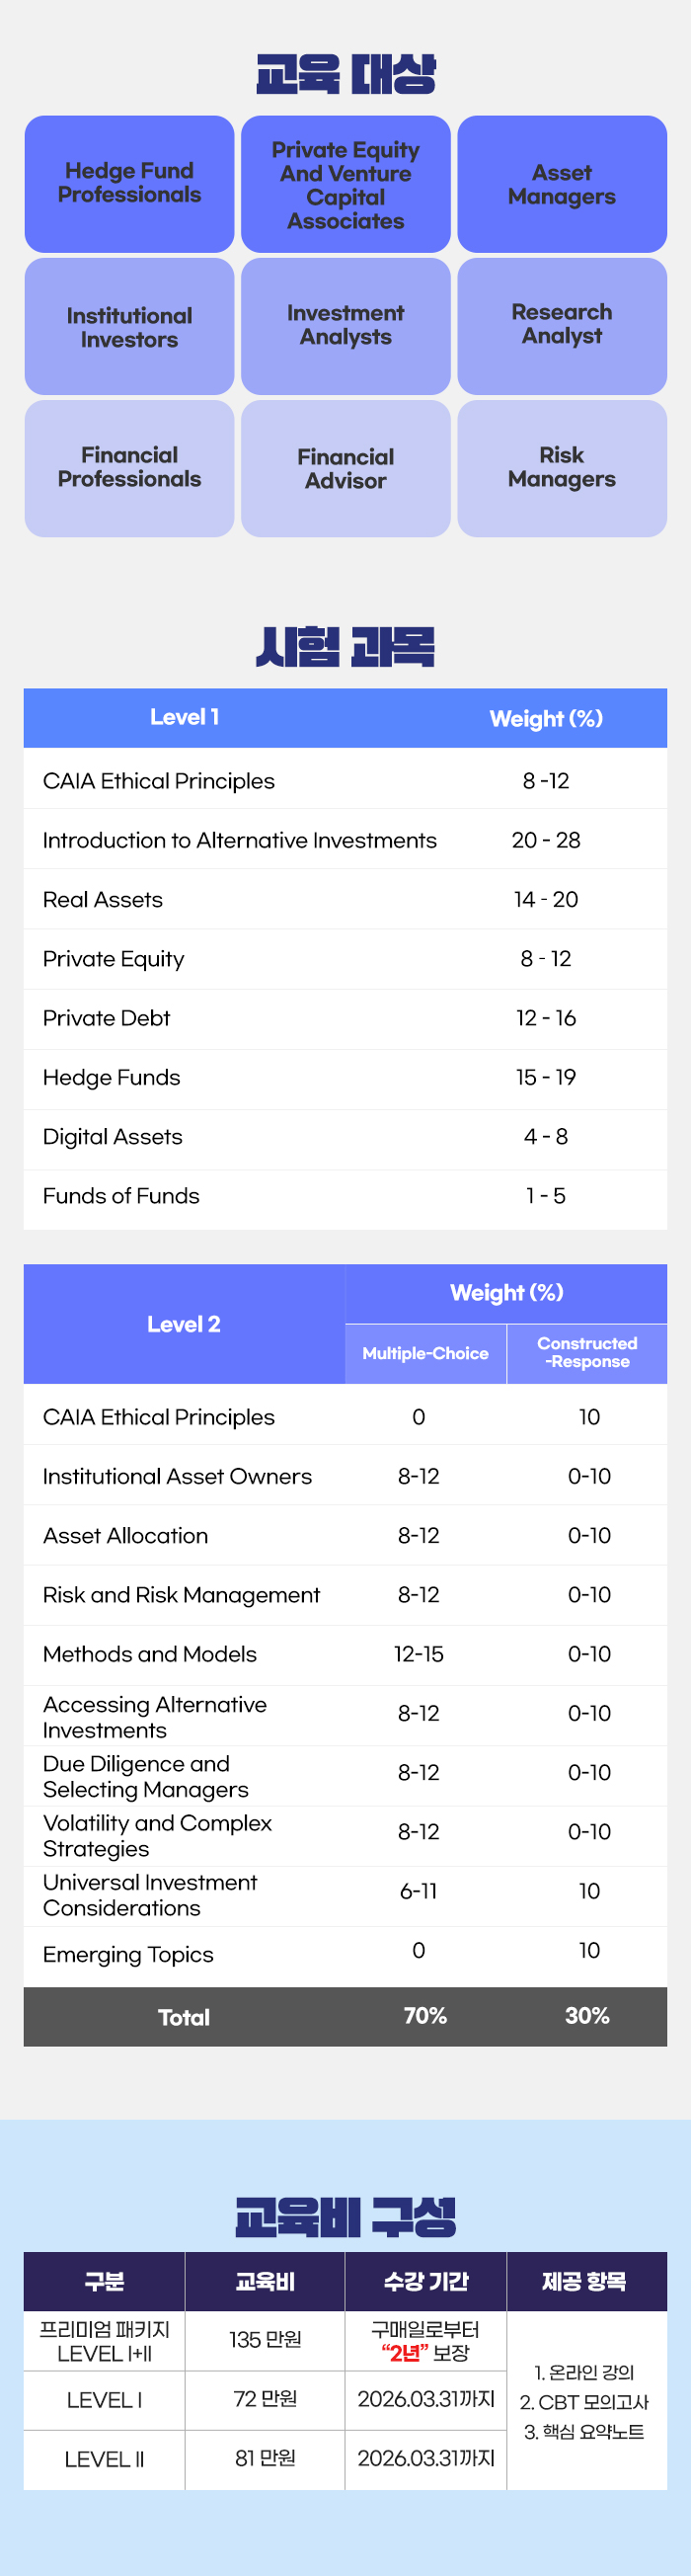Select the LEVEL II package row label

pos(104,2459)
